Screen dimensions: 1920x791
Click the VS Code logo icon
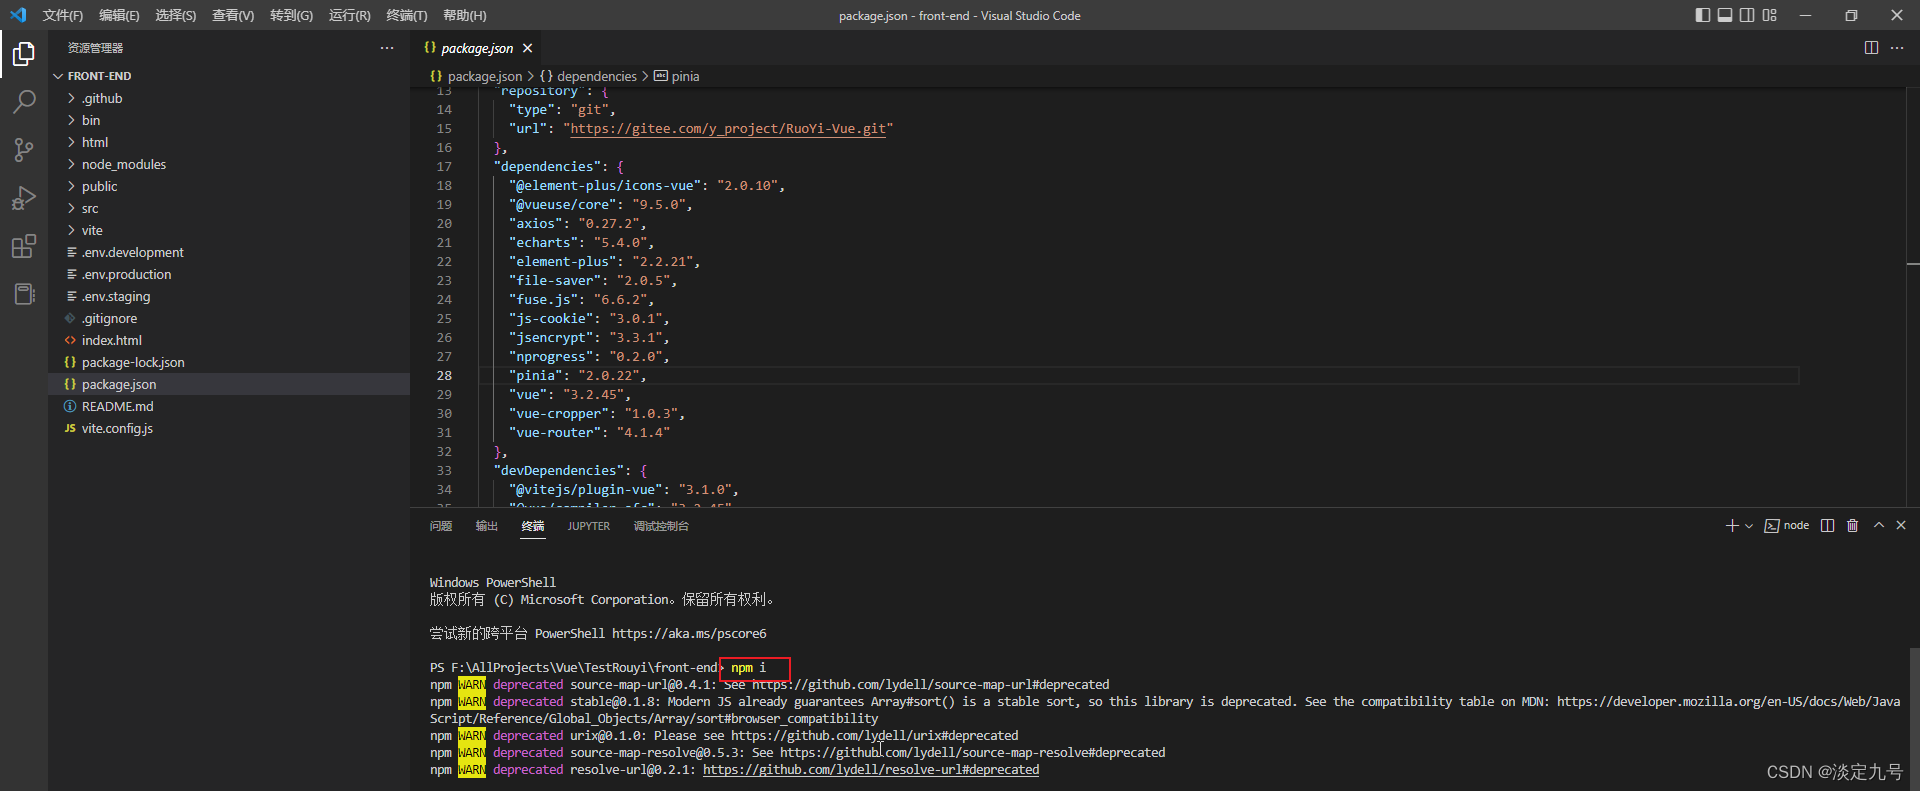pos(18,15)
